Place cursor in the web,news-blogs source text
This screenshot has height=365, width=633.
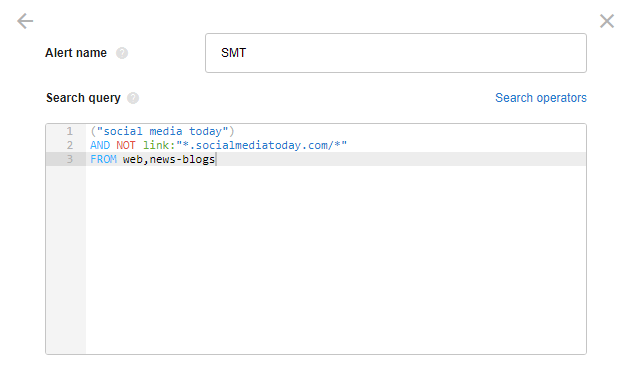pyautogui.click(x=169, y=159)
